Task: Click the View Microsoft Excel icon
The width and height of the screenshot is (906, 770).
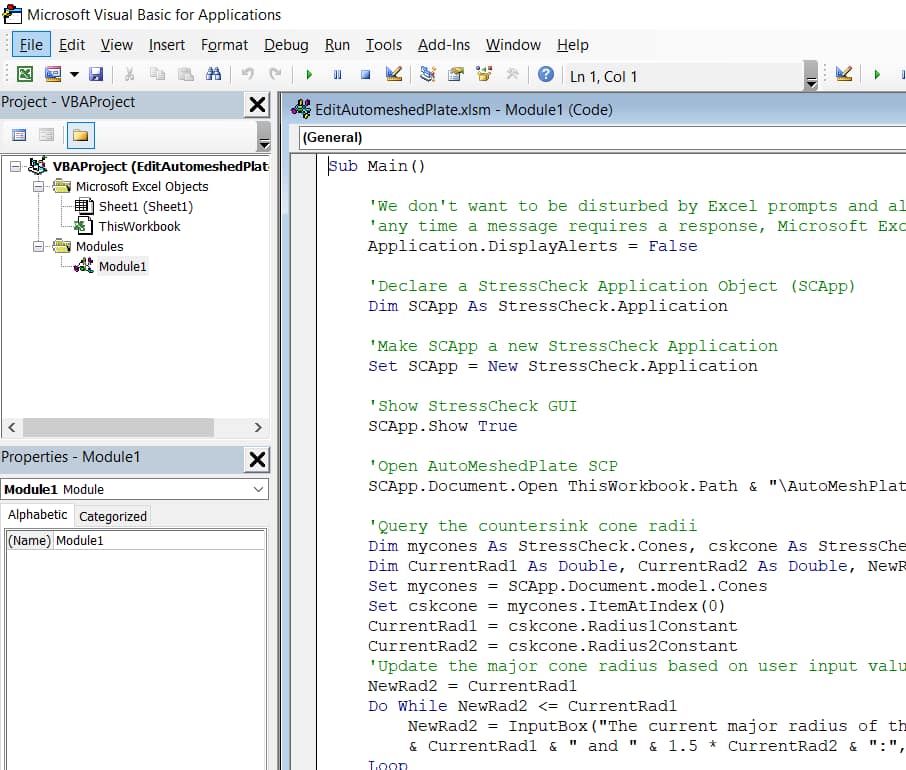Action: tap(24, 74)
